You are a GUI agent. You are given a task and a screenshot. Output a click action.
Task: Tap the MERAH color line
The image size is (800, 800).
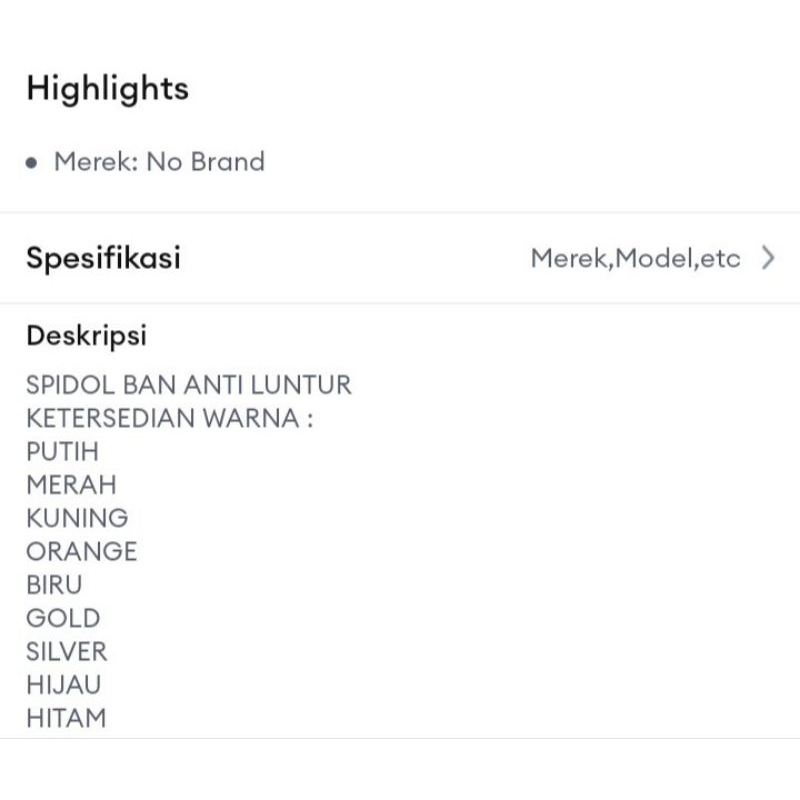(71, 485)
